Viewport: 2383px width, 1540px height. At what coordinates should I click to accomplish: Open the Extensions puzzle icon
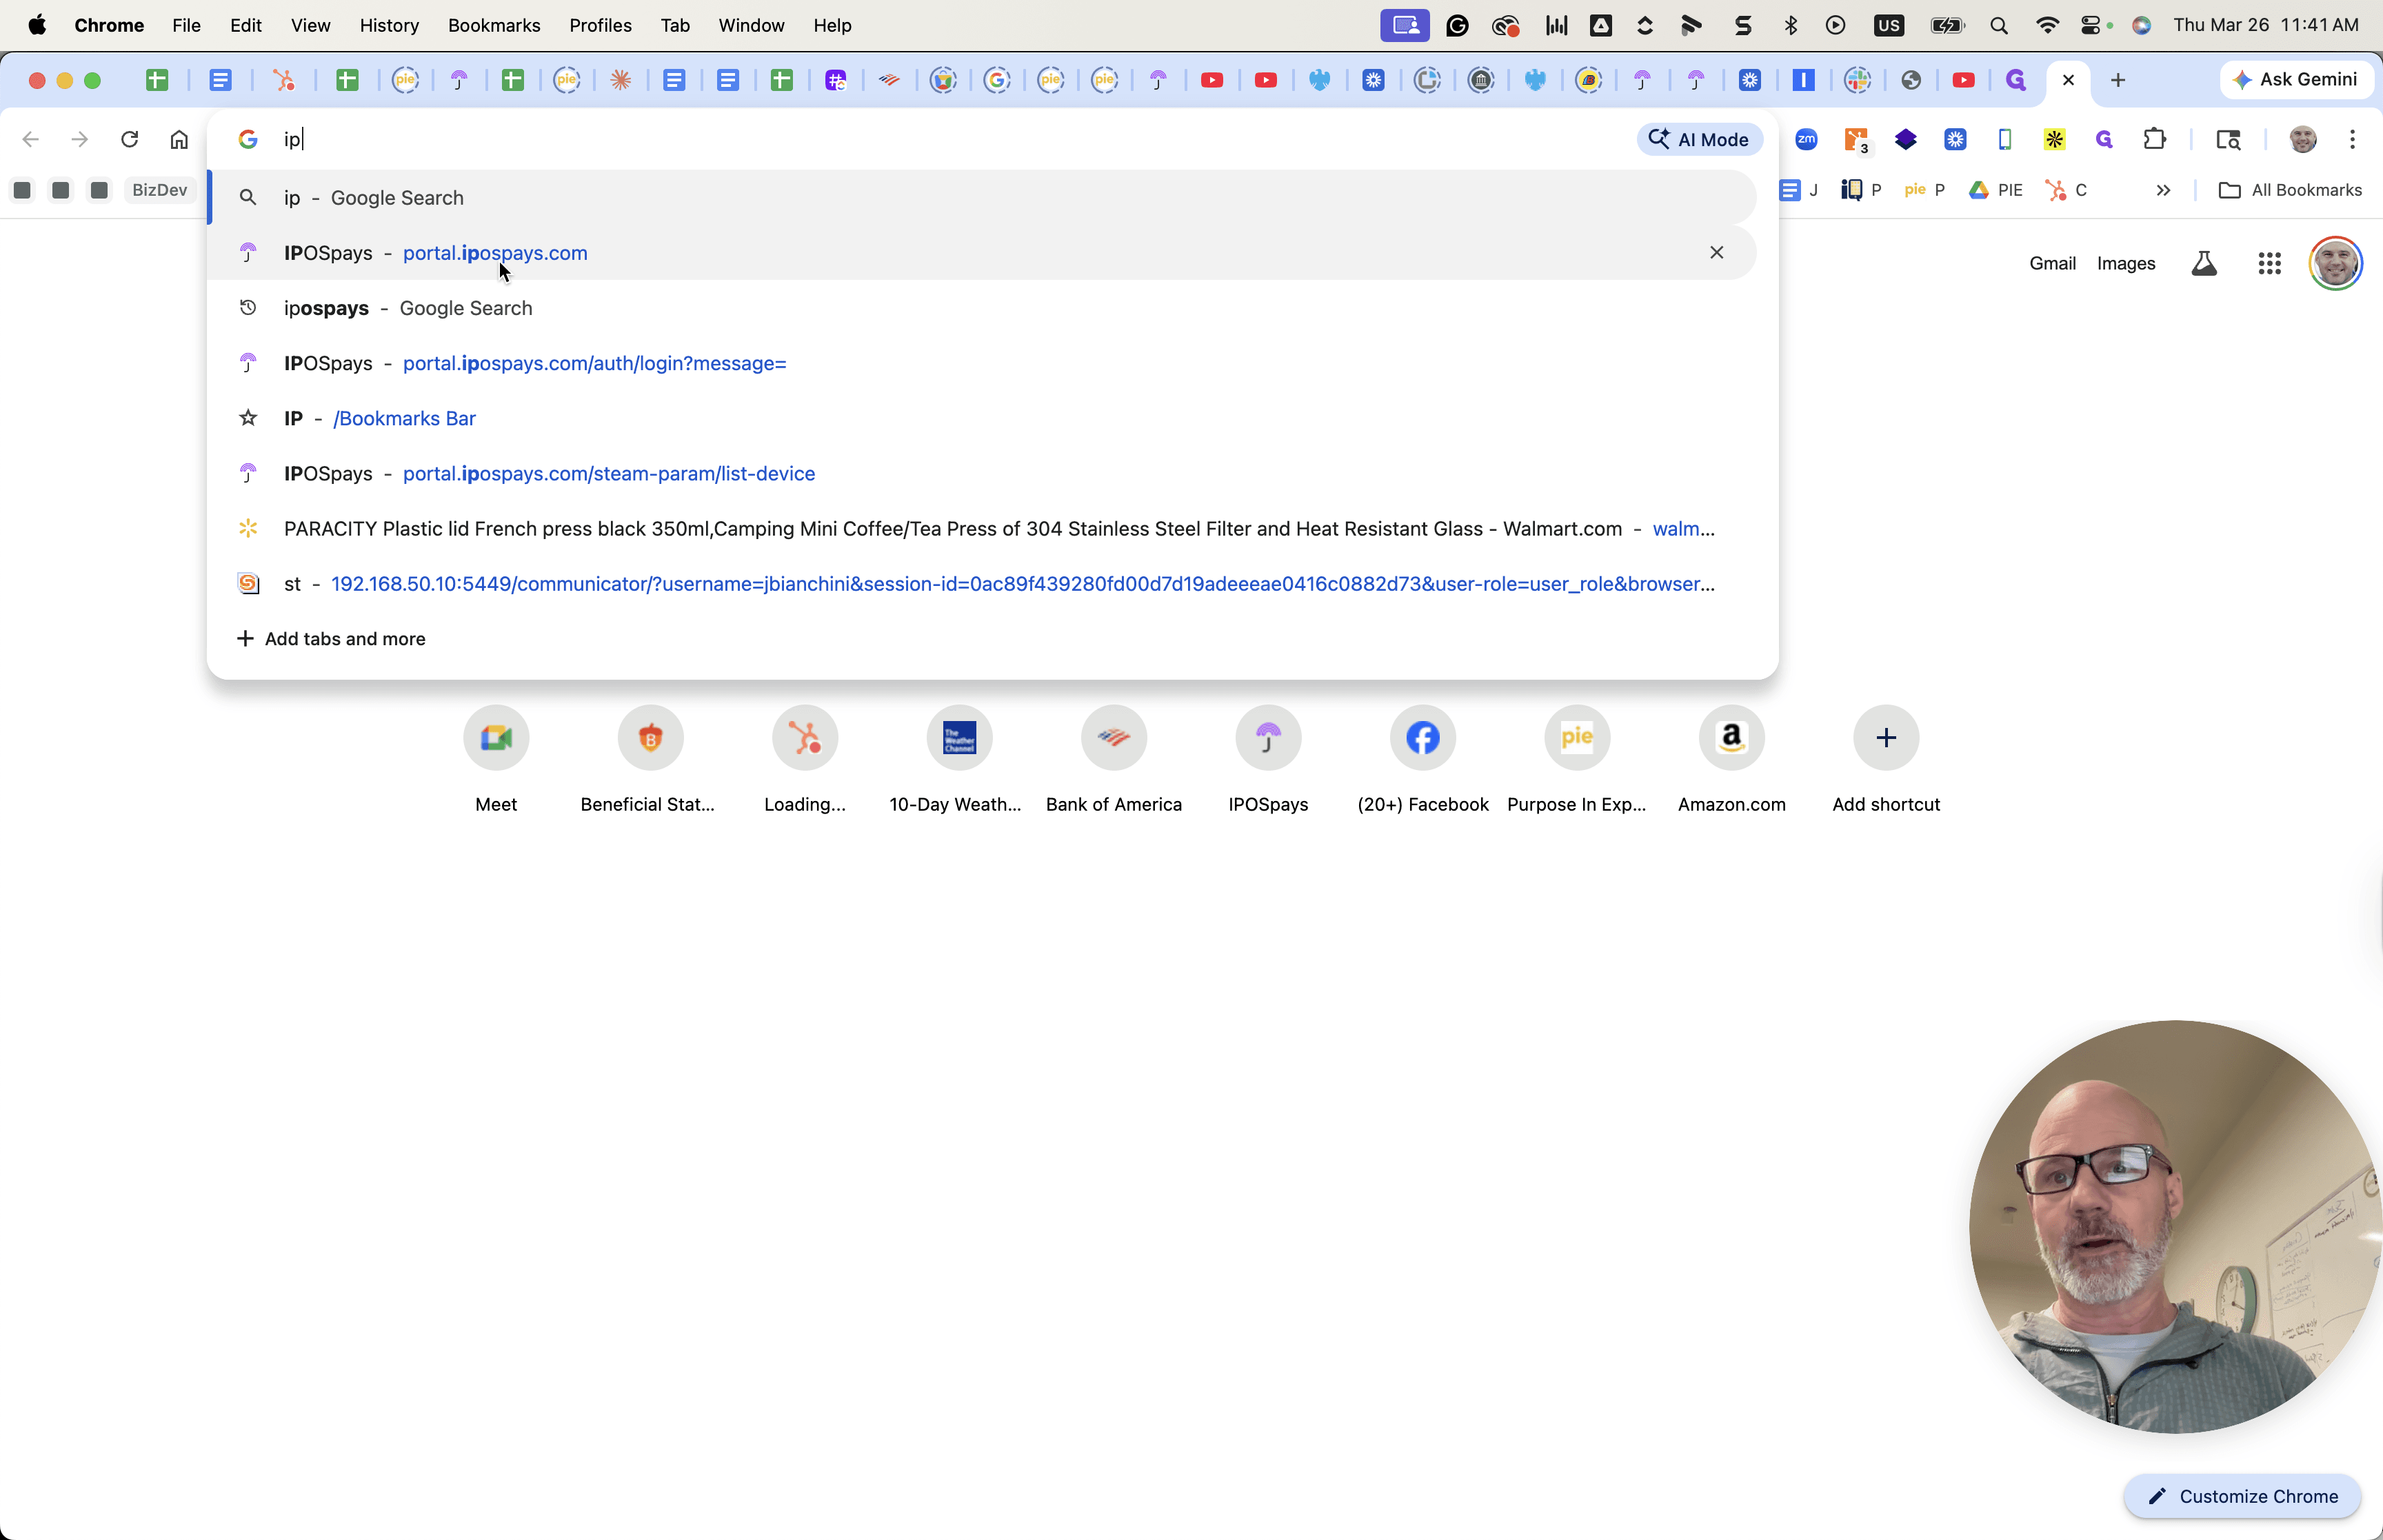[x=2155, y=139]
